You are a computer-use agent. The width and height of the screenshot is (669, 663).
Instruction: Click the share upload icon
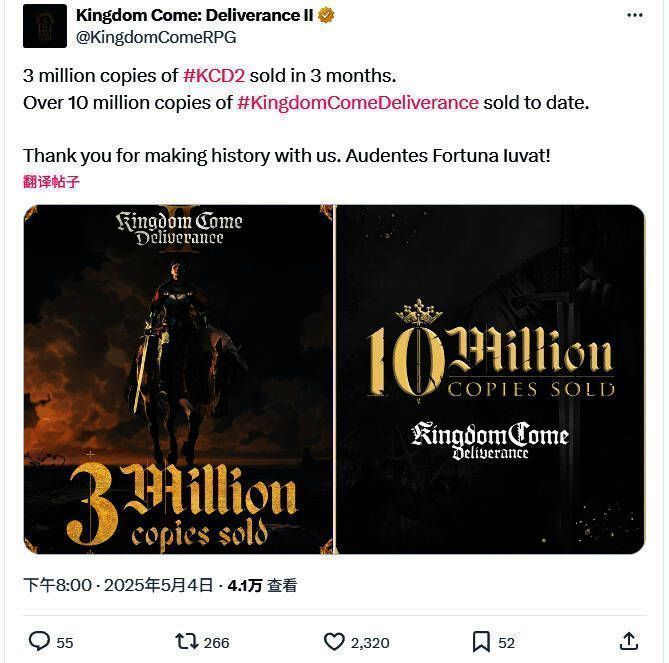click(628, 641)
